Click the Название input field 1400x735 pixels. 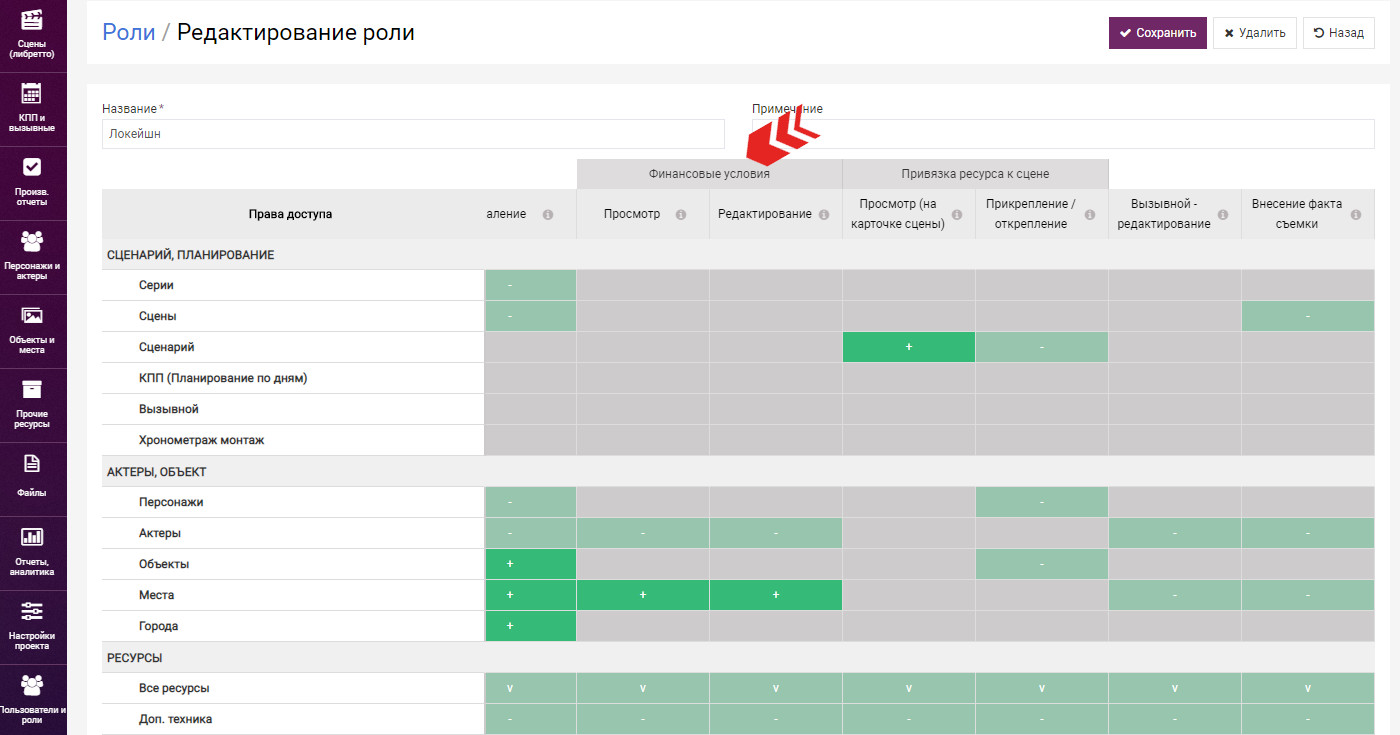point(413,134)
